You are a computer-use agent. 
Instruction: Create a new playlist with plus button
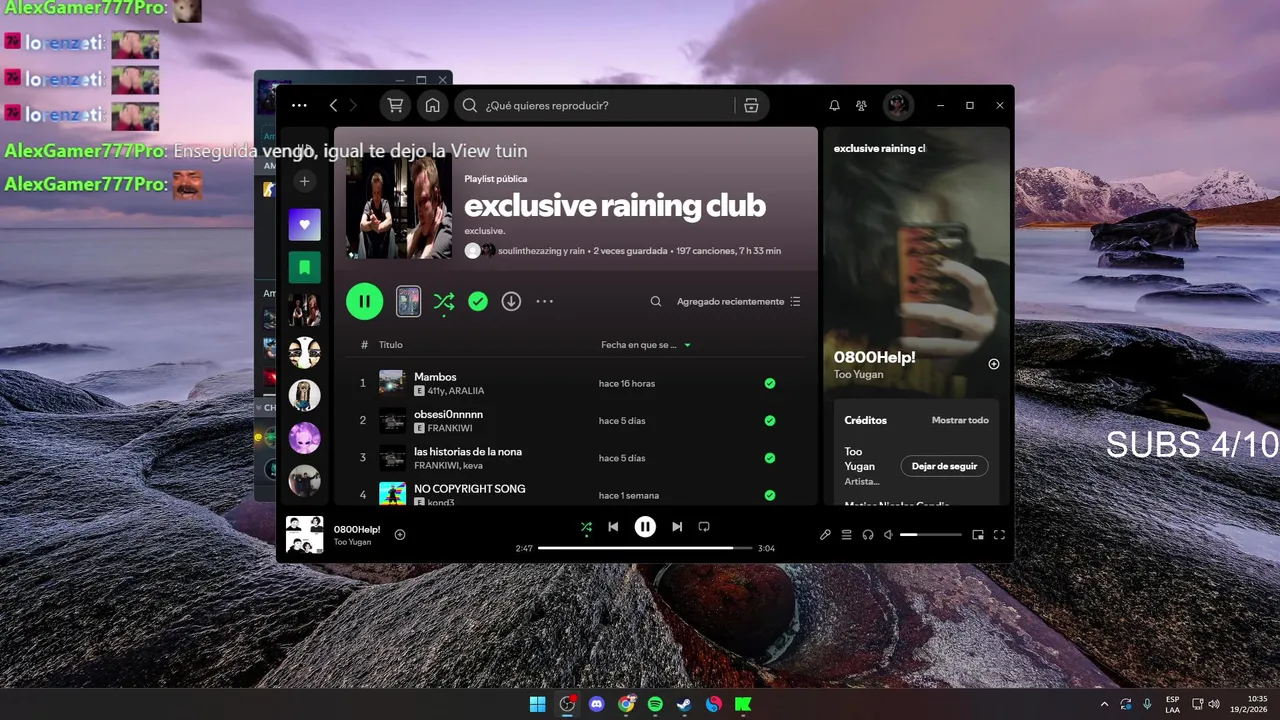305,181
